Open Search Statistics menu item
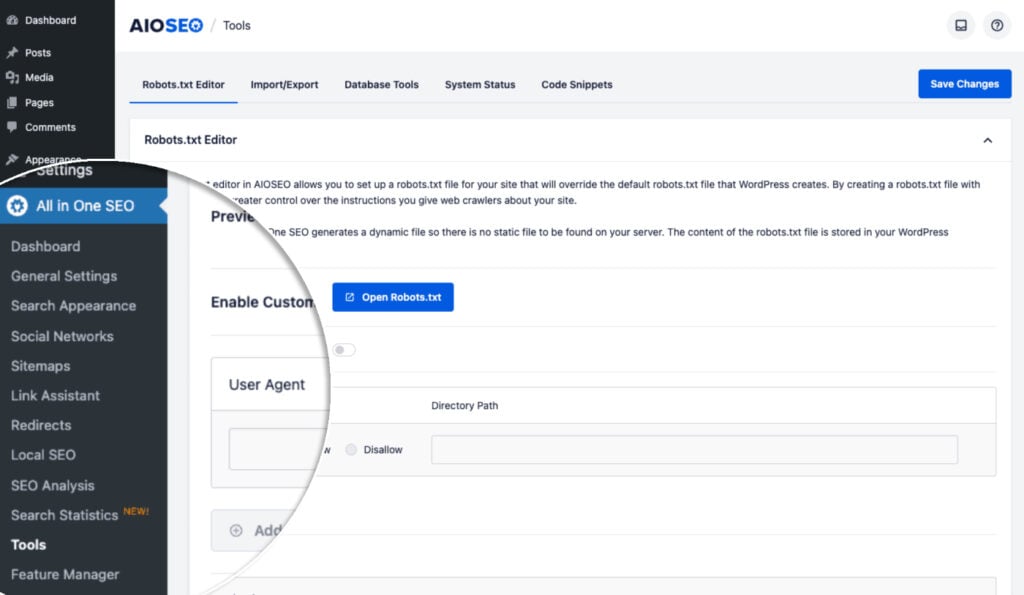The width and height of the screenshot is (1024, 595). [65, 515]
